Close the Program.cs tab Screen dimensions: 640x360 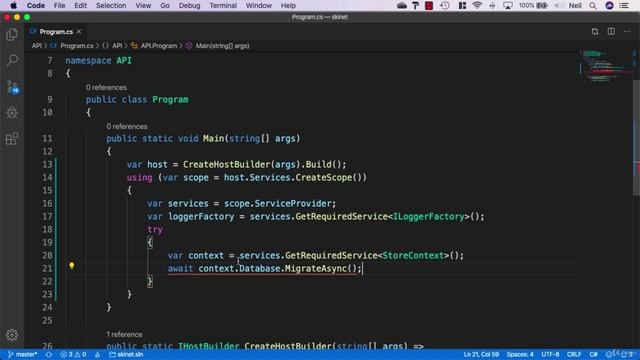coord(79,31)
